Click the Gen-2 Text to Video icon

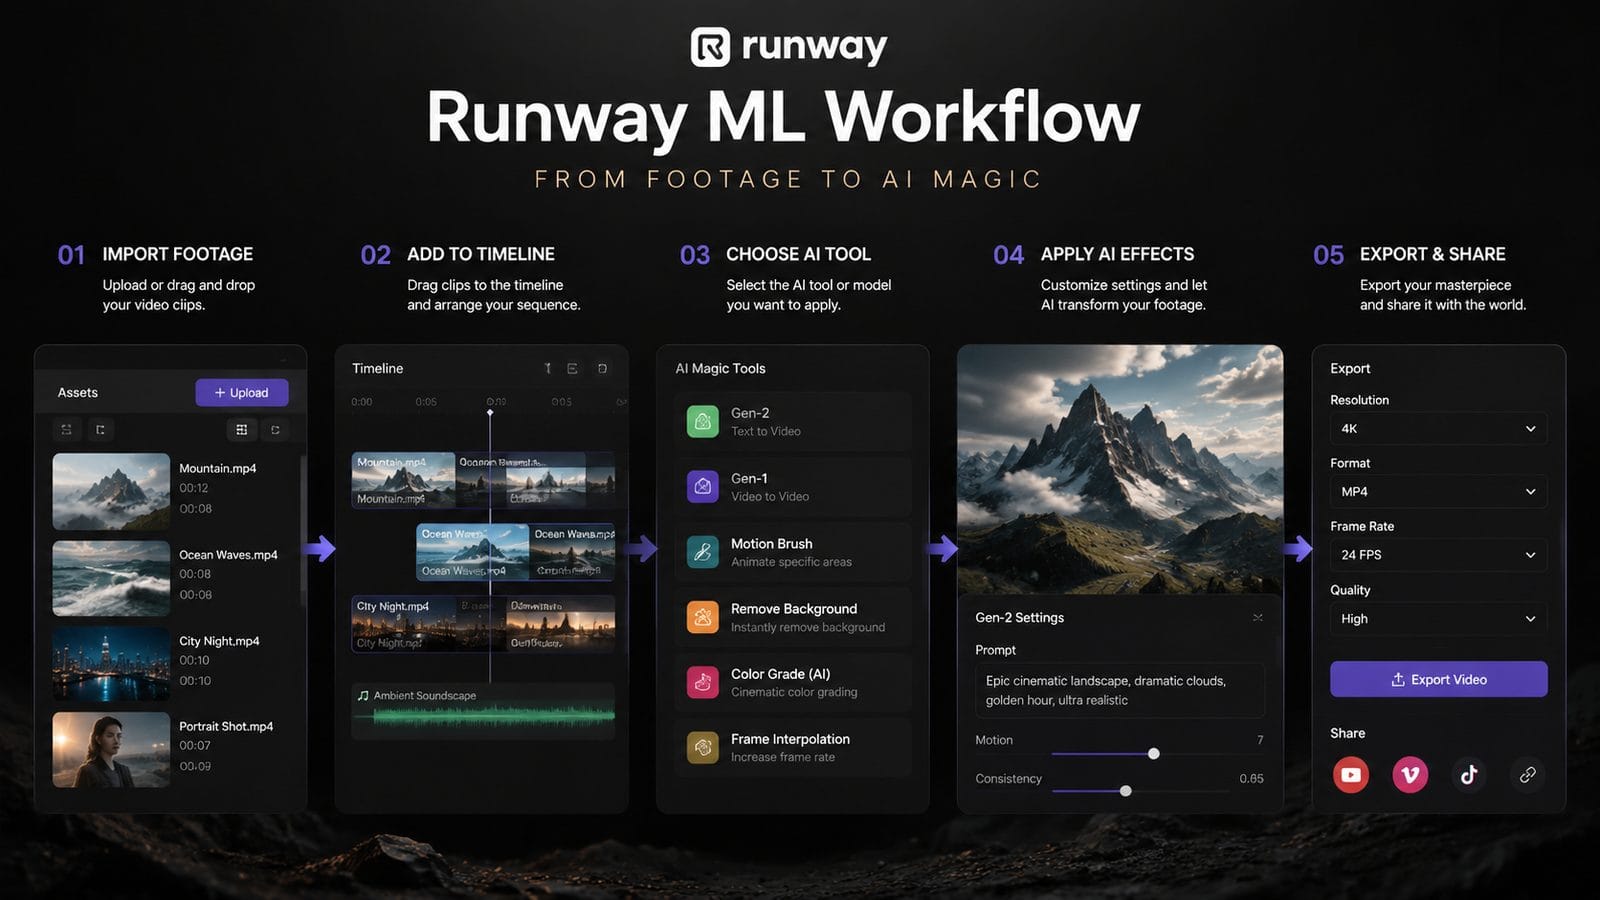tap(703, 421)
